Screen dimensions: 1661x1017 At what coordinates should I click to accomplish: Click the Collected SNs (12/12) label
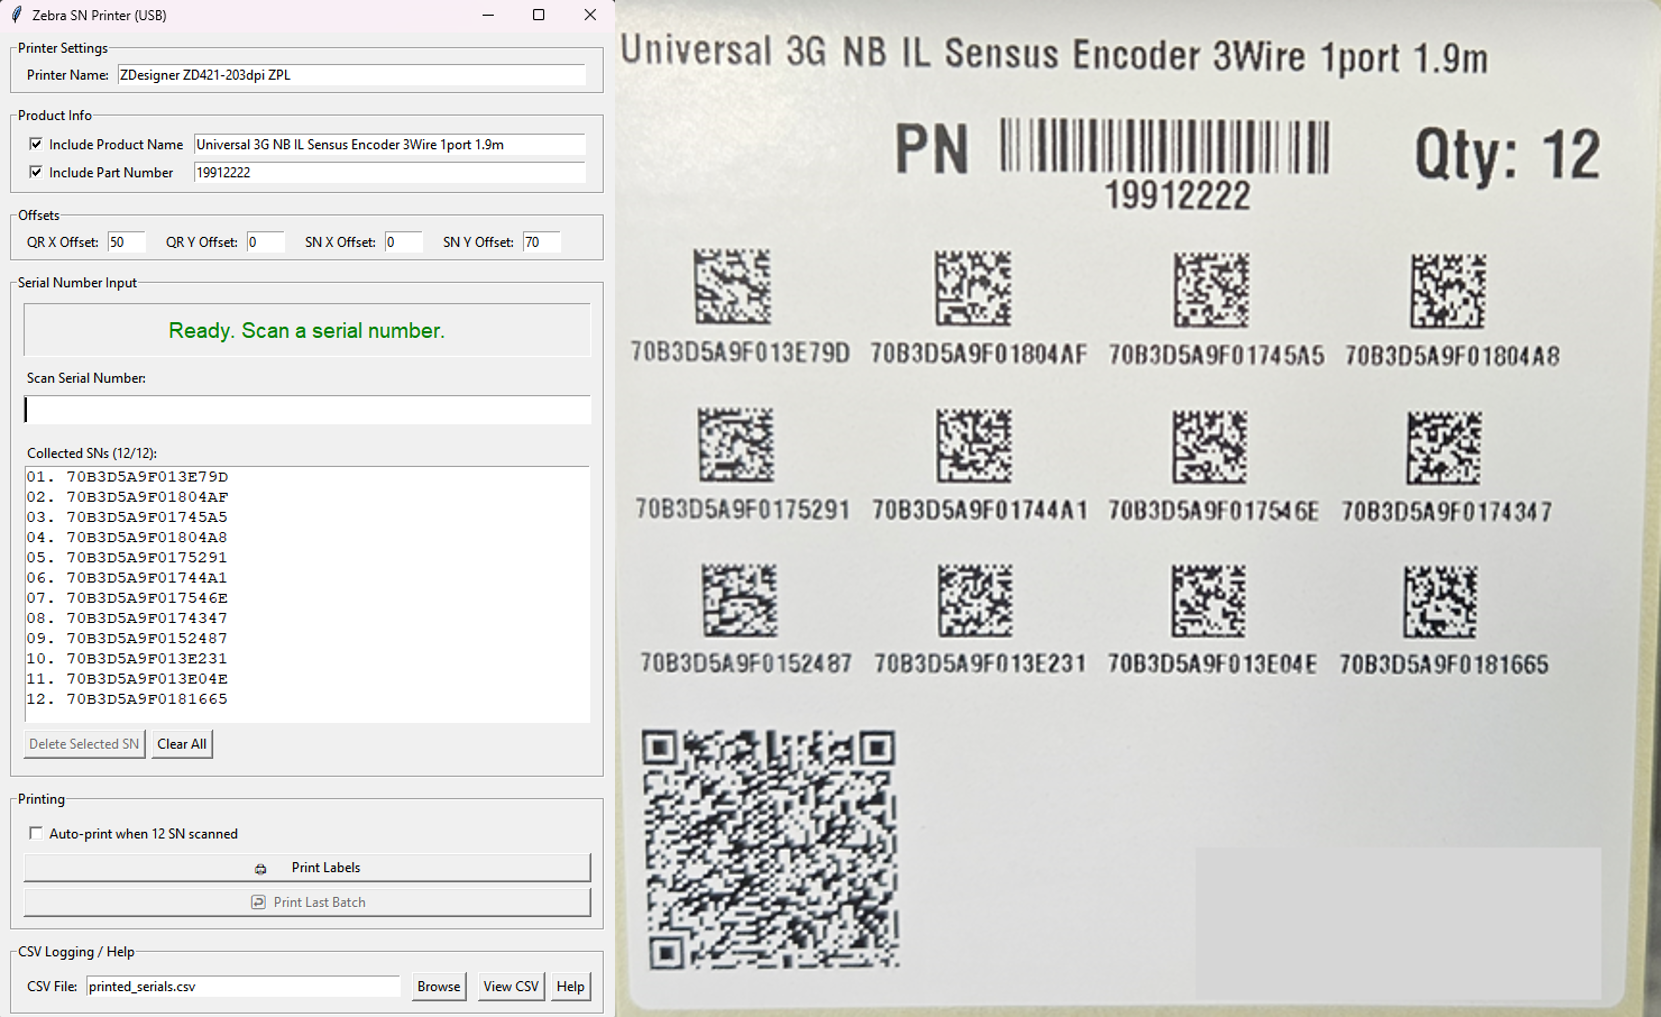point(92,453)
